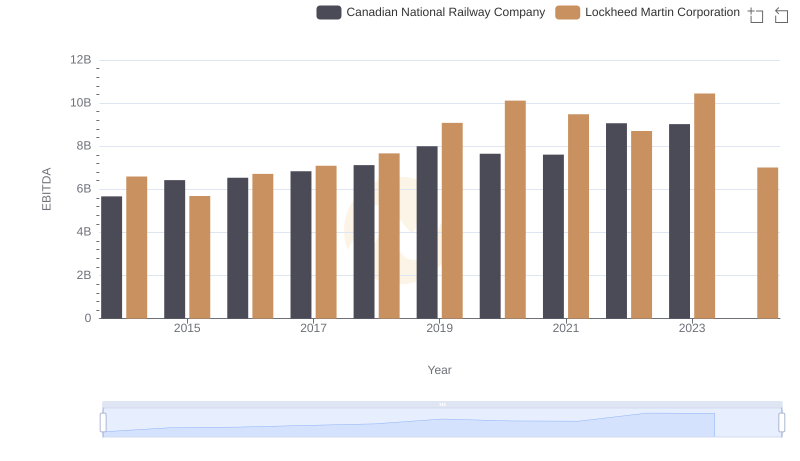Click the 2017 x-axis label

click(313, 328)
